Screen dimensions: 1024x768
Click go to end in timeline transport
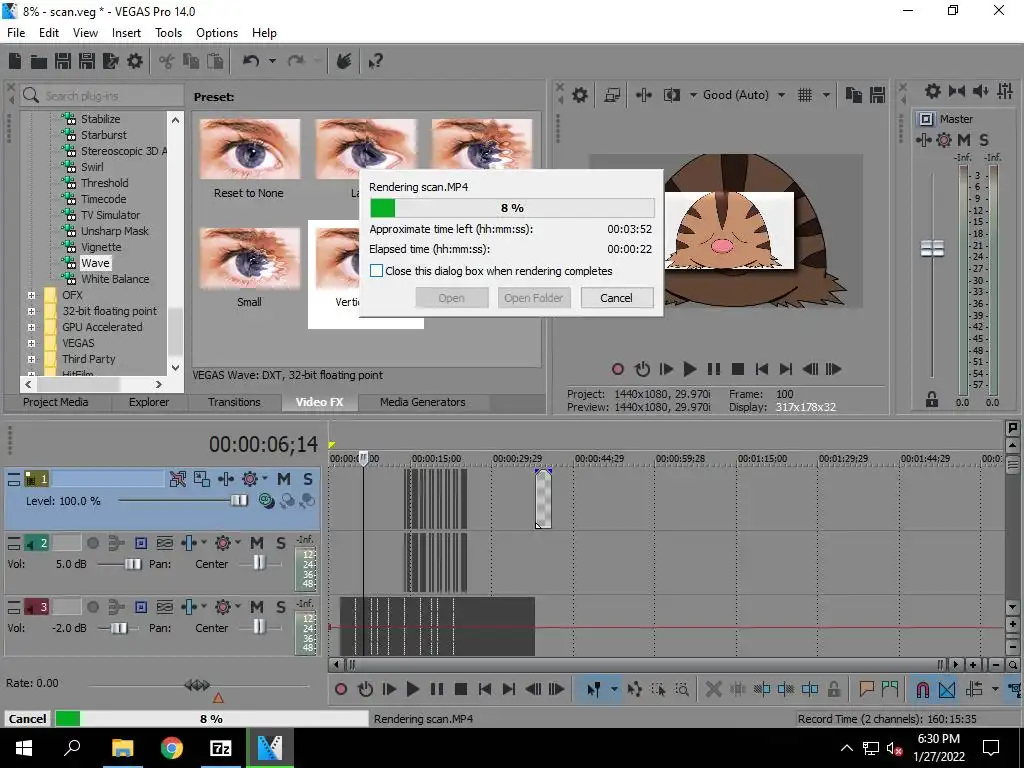[x=509, y=689]
